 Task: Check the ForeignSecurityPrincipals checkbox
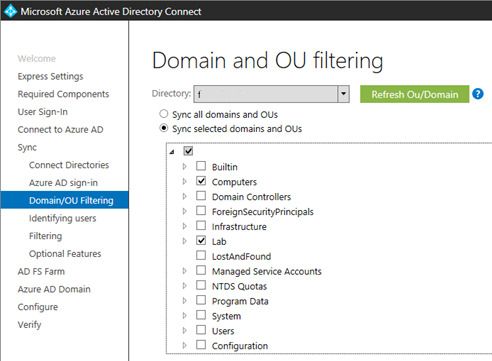(201, 211)
